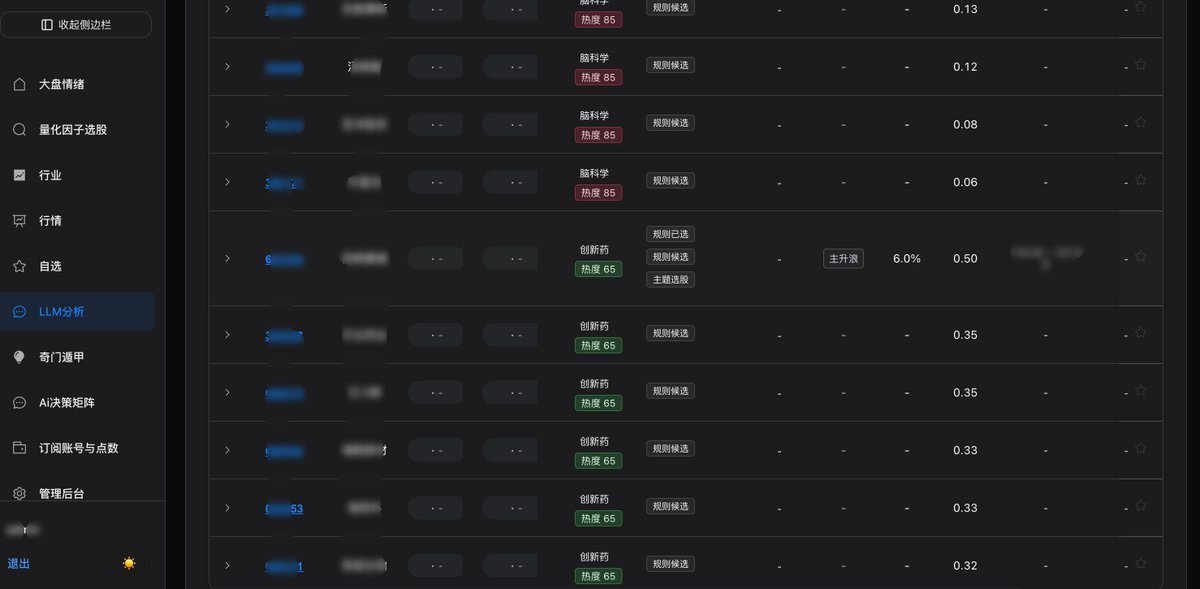The image size is (1200, 589).
Task: Click the 行情 board icon
Action: pos(19,221)
